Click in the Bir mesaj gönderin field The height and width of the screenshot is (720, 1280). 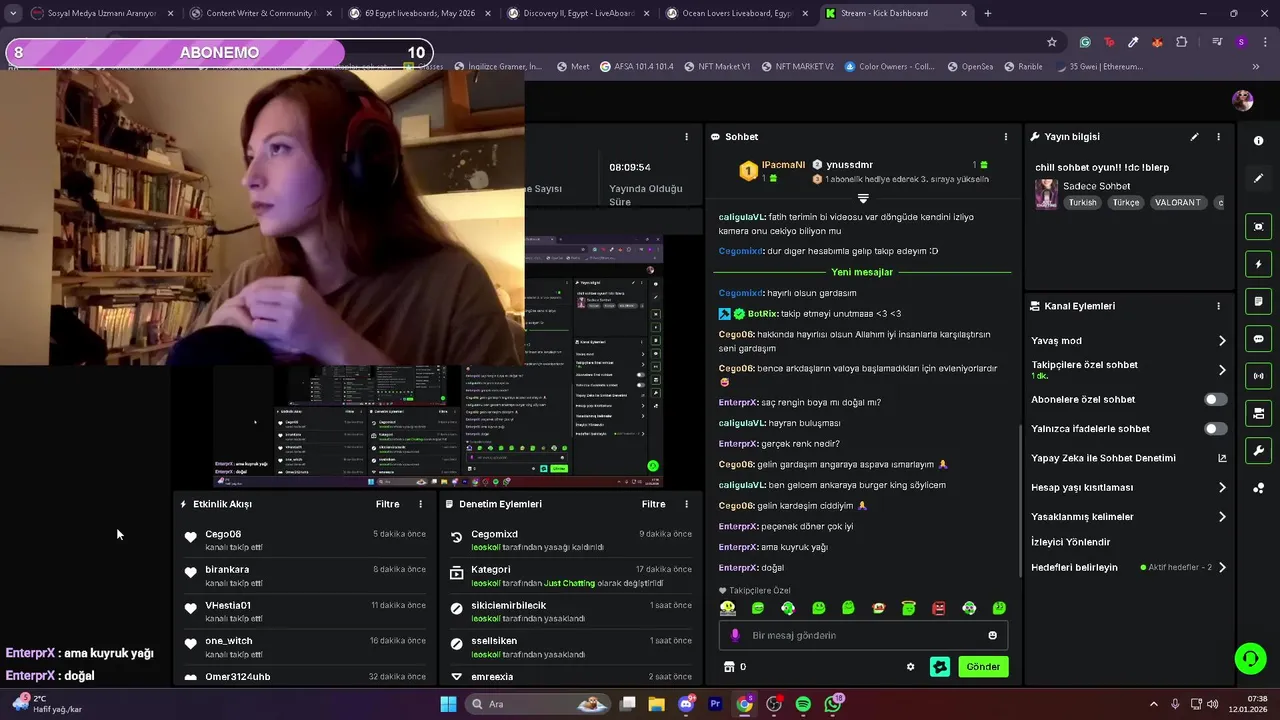(x=863, y=635)
